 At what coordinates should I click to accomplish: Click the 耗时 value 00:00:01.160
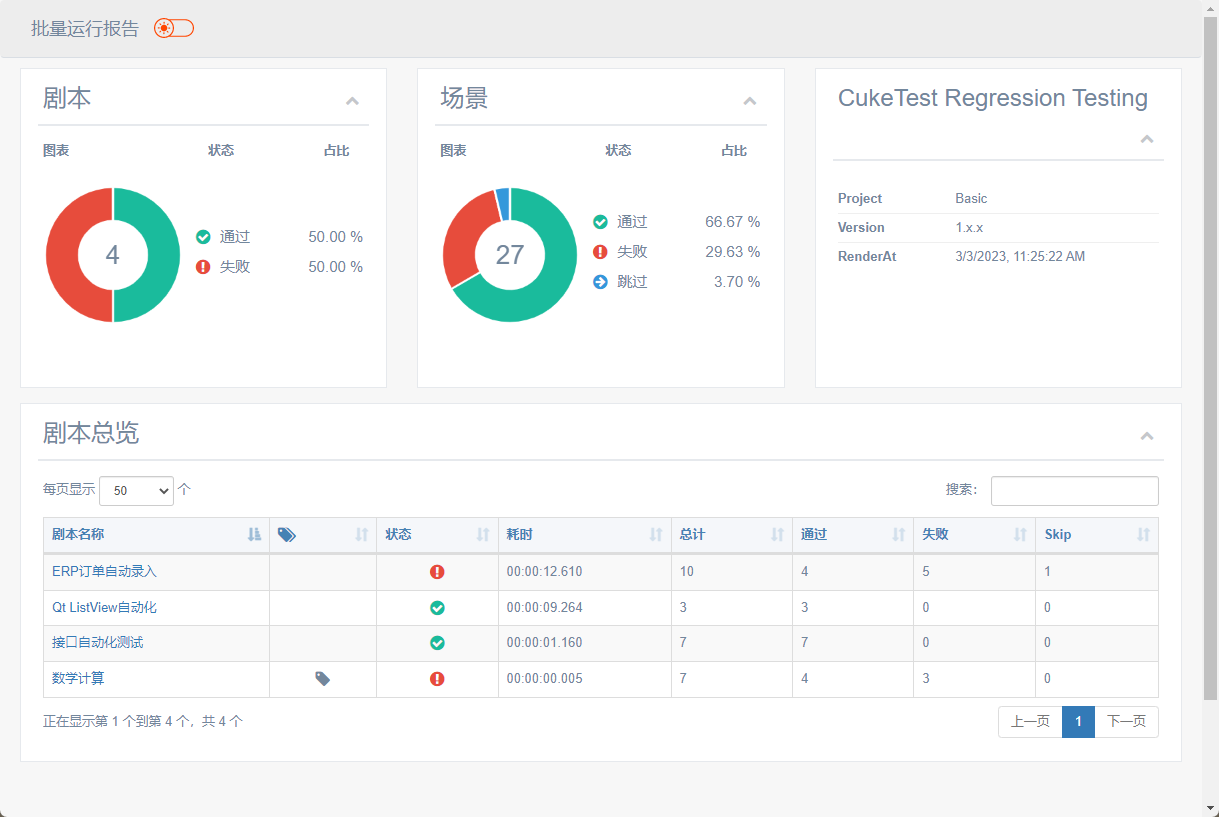click(x=544, y=642)
